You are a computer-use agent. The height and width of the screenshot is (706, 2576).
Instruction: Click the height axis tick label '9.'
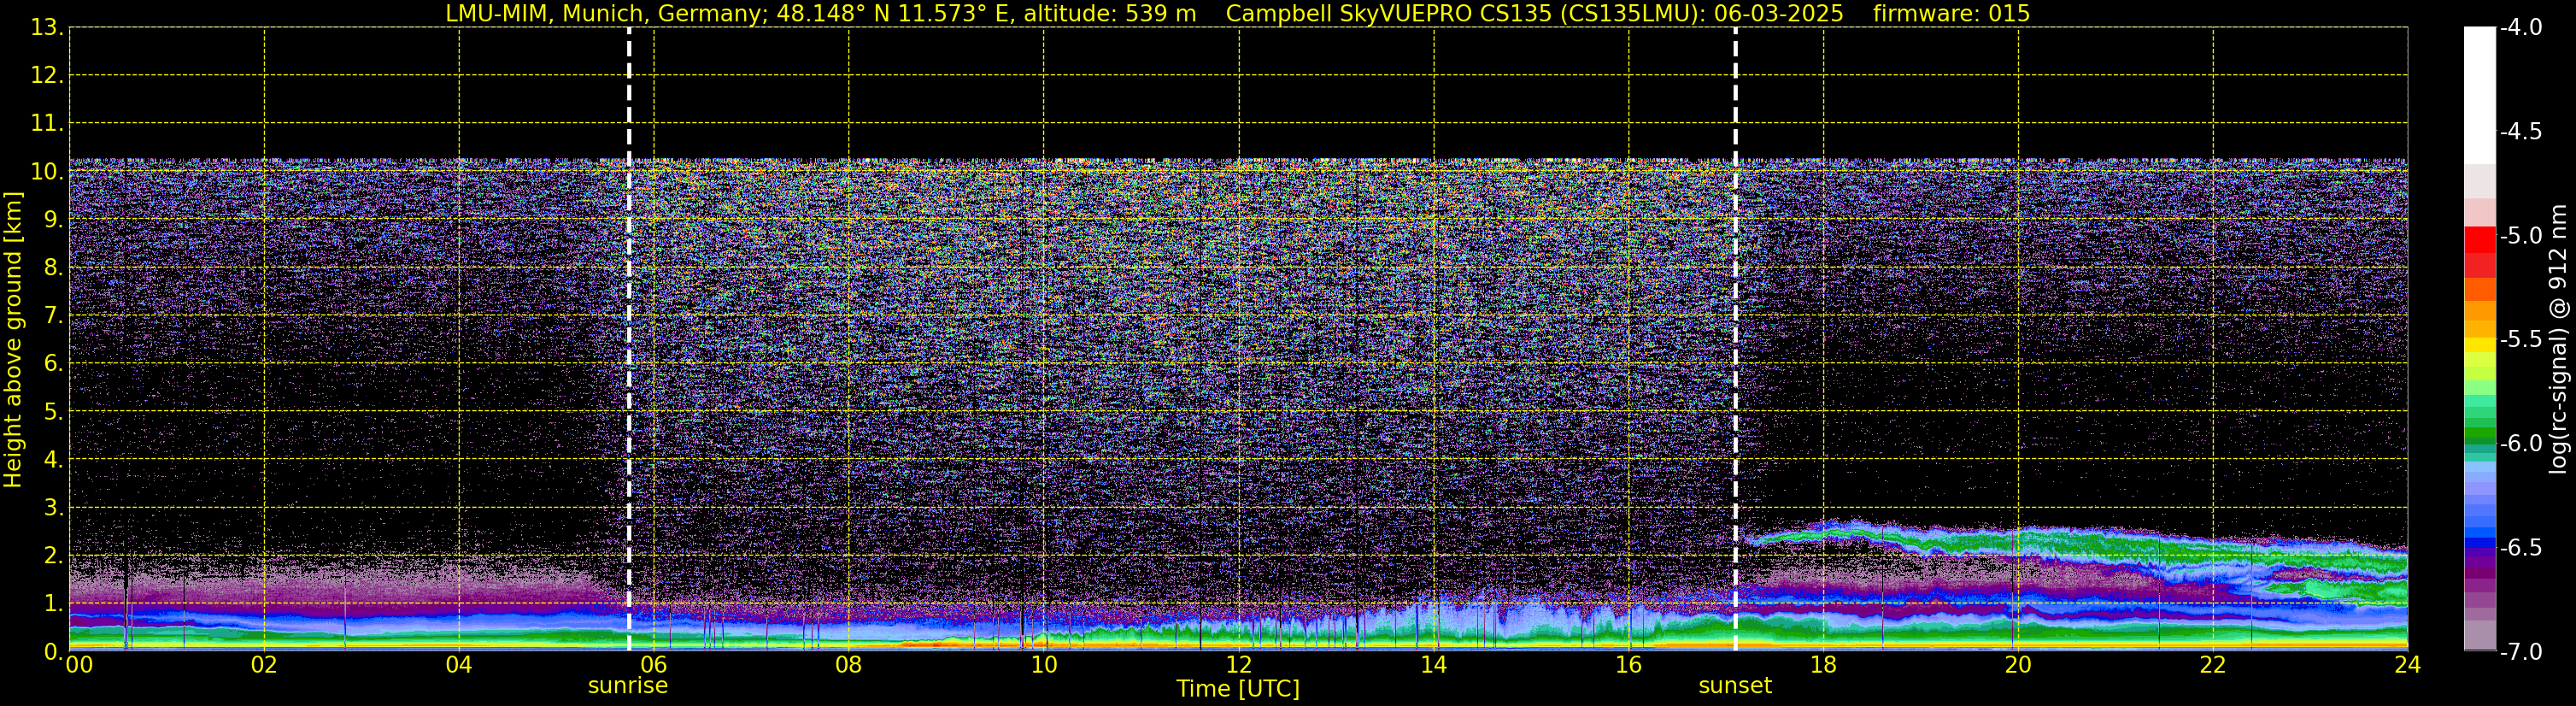point(53,219)
